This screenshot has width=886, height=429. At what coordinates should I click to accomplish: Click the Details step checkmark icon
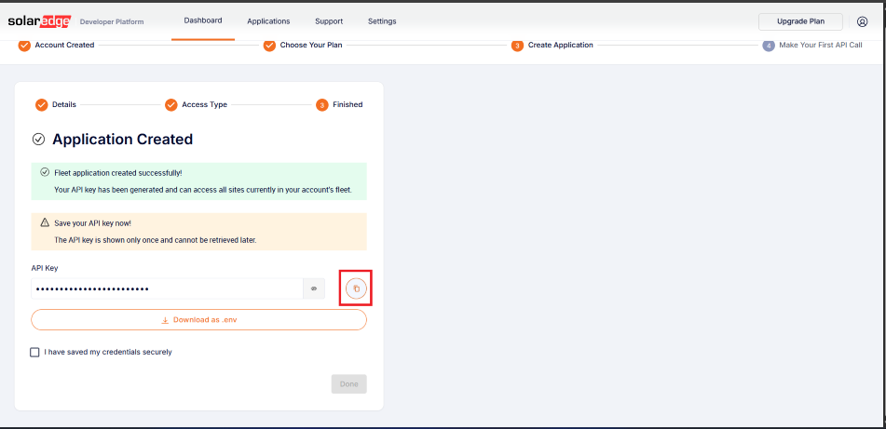[41, 105]
